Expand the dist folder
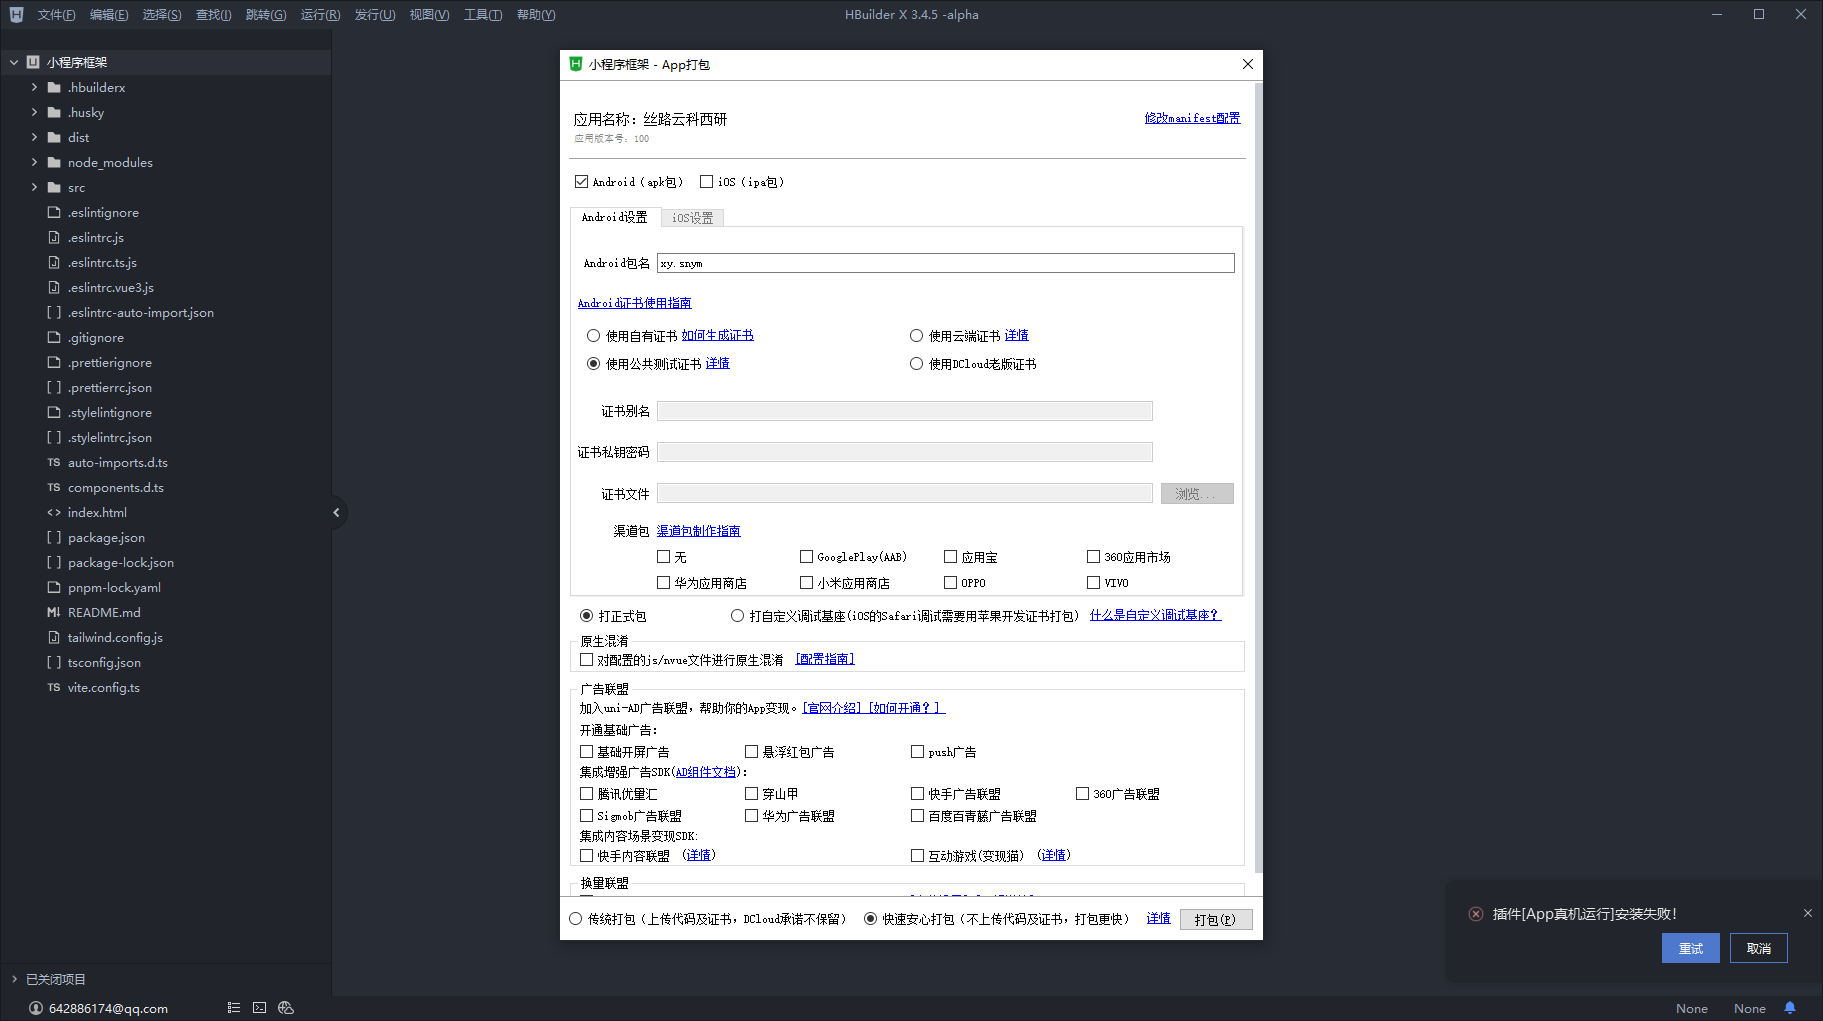This screenshot has width=1823, height=1021. click(x=34, y=138)
